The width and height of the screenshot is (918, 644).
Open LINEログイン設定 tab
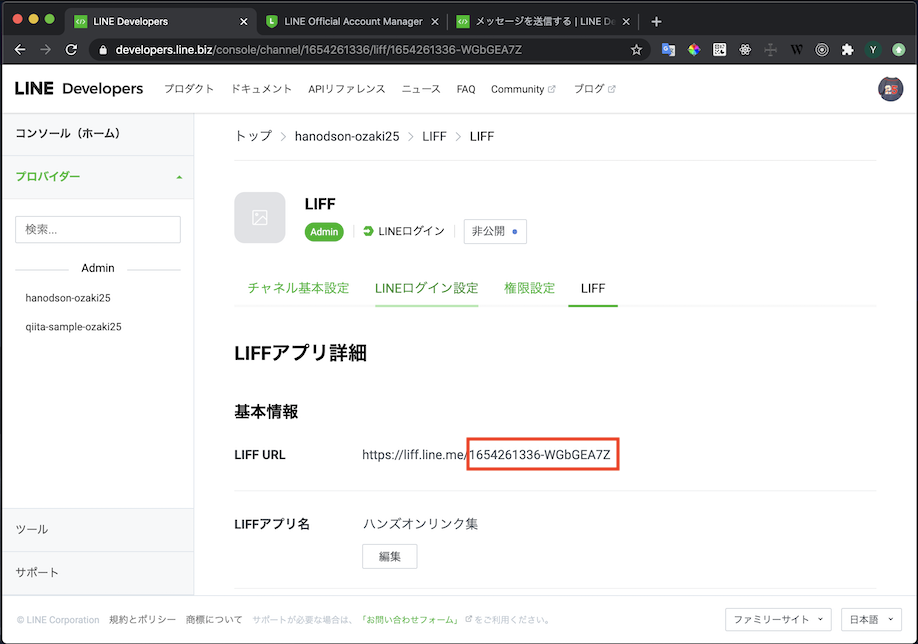(x=427, y=288)
